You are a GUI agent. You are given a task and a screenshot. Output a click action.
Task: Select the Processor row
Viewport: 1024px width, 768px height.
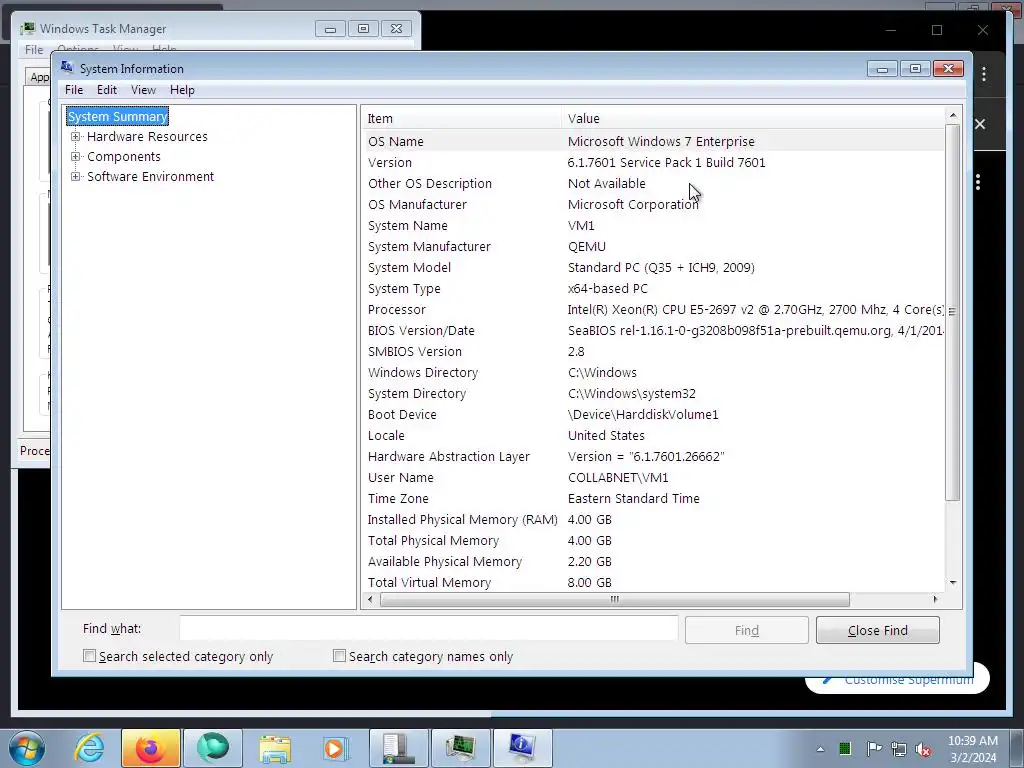pos(653,309)
